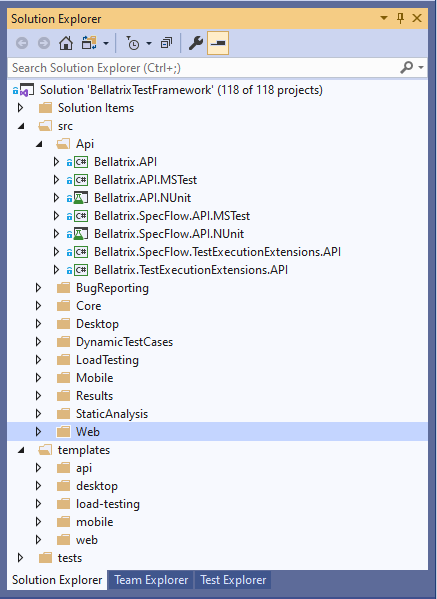437x599 pixels.
Task: Open the Window Position dropdown arrow
Action: tap(384, 18)
